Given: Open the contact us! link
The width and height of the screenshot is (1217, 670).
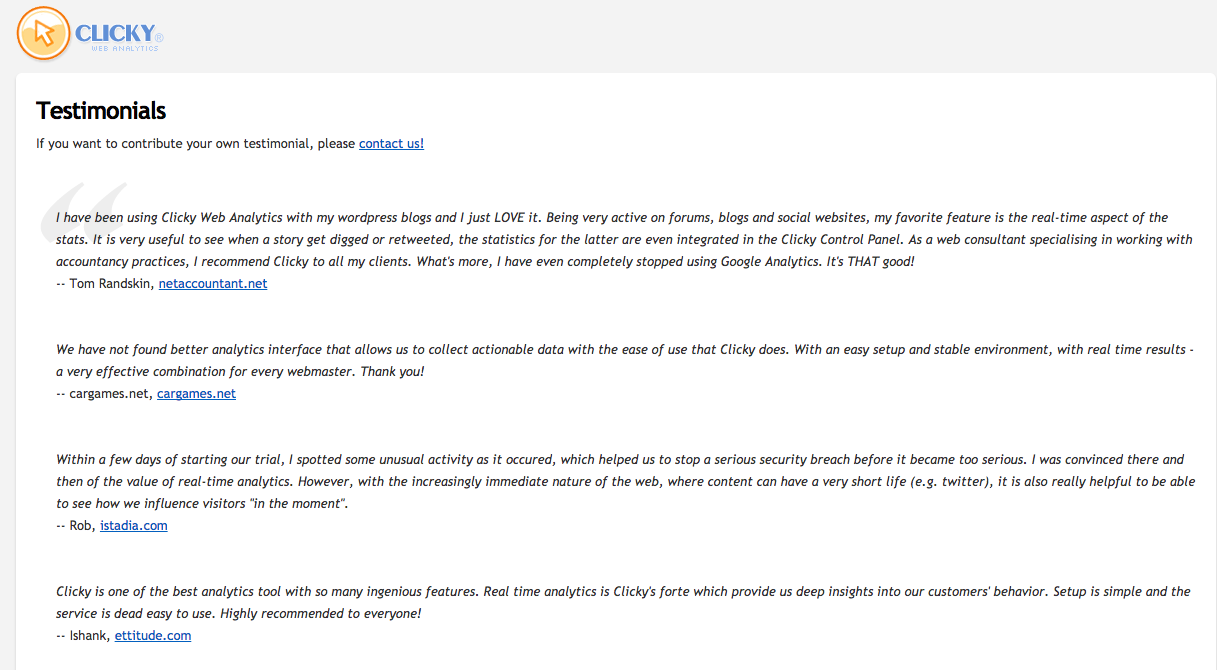Looking at the screenshot, I should pos(391,143).
